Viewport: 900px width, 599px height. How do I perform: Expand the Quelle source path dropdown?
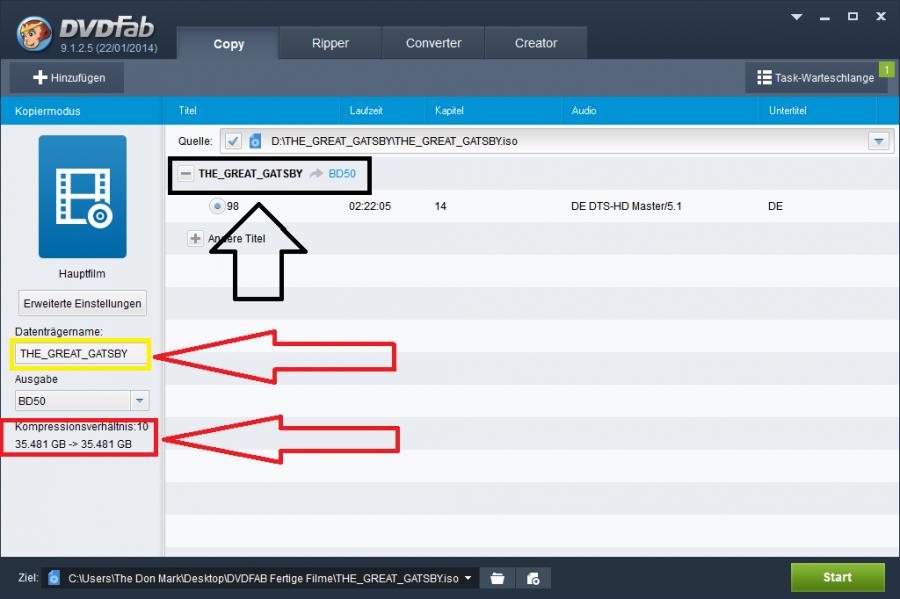tap(878, 141)
